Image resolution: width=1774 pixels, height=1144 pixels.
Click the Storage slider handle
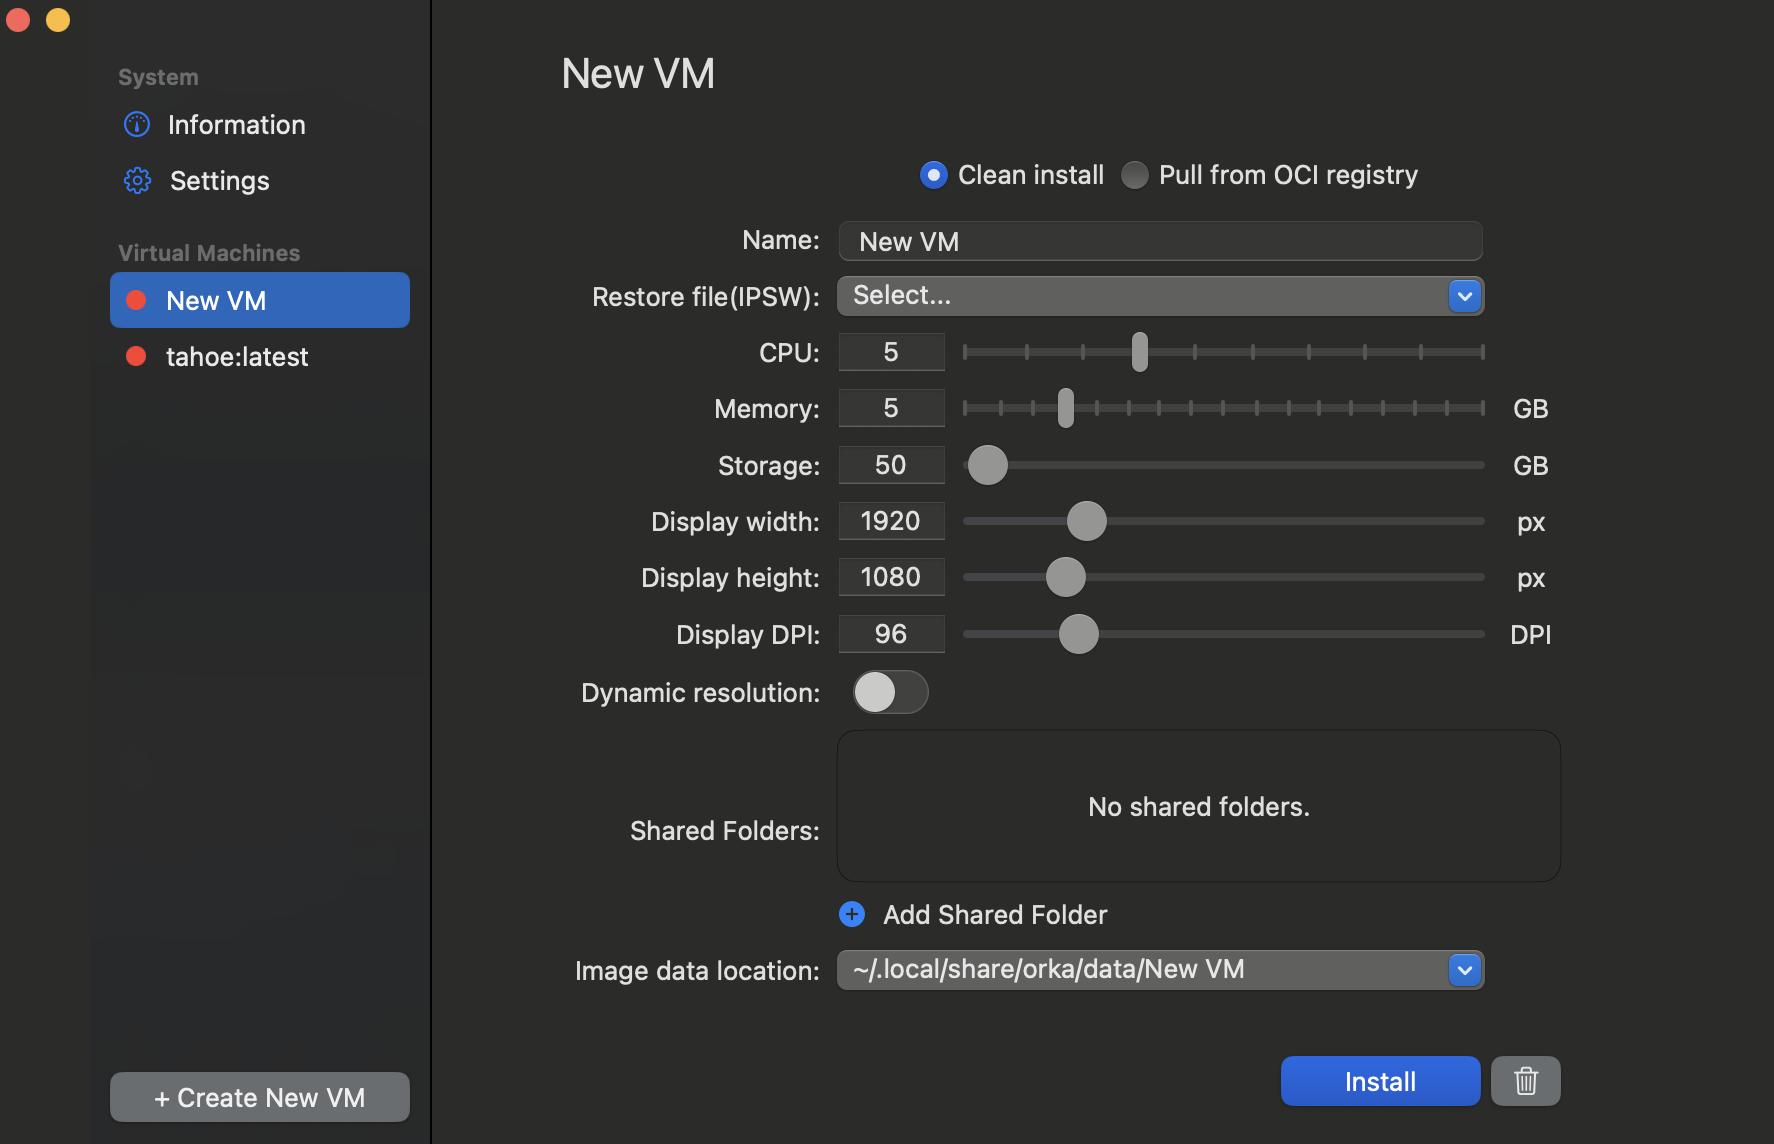coord(988,465)
